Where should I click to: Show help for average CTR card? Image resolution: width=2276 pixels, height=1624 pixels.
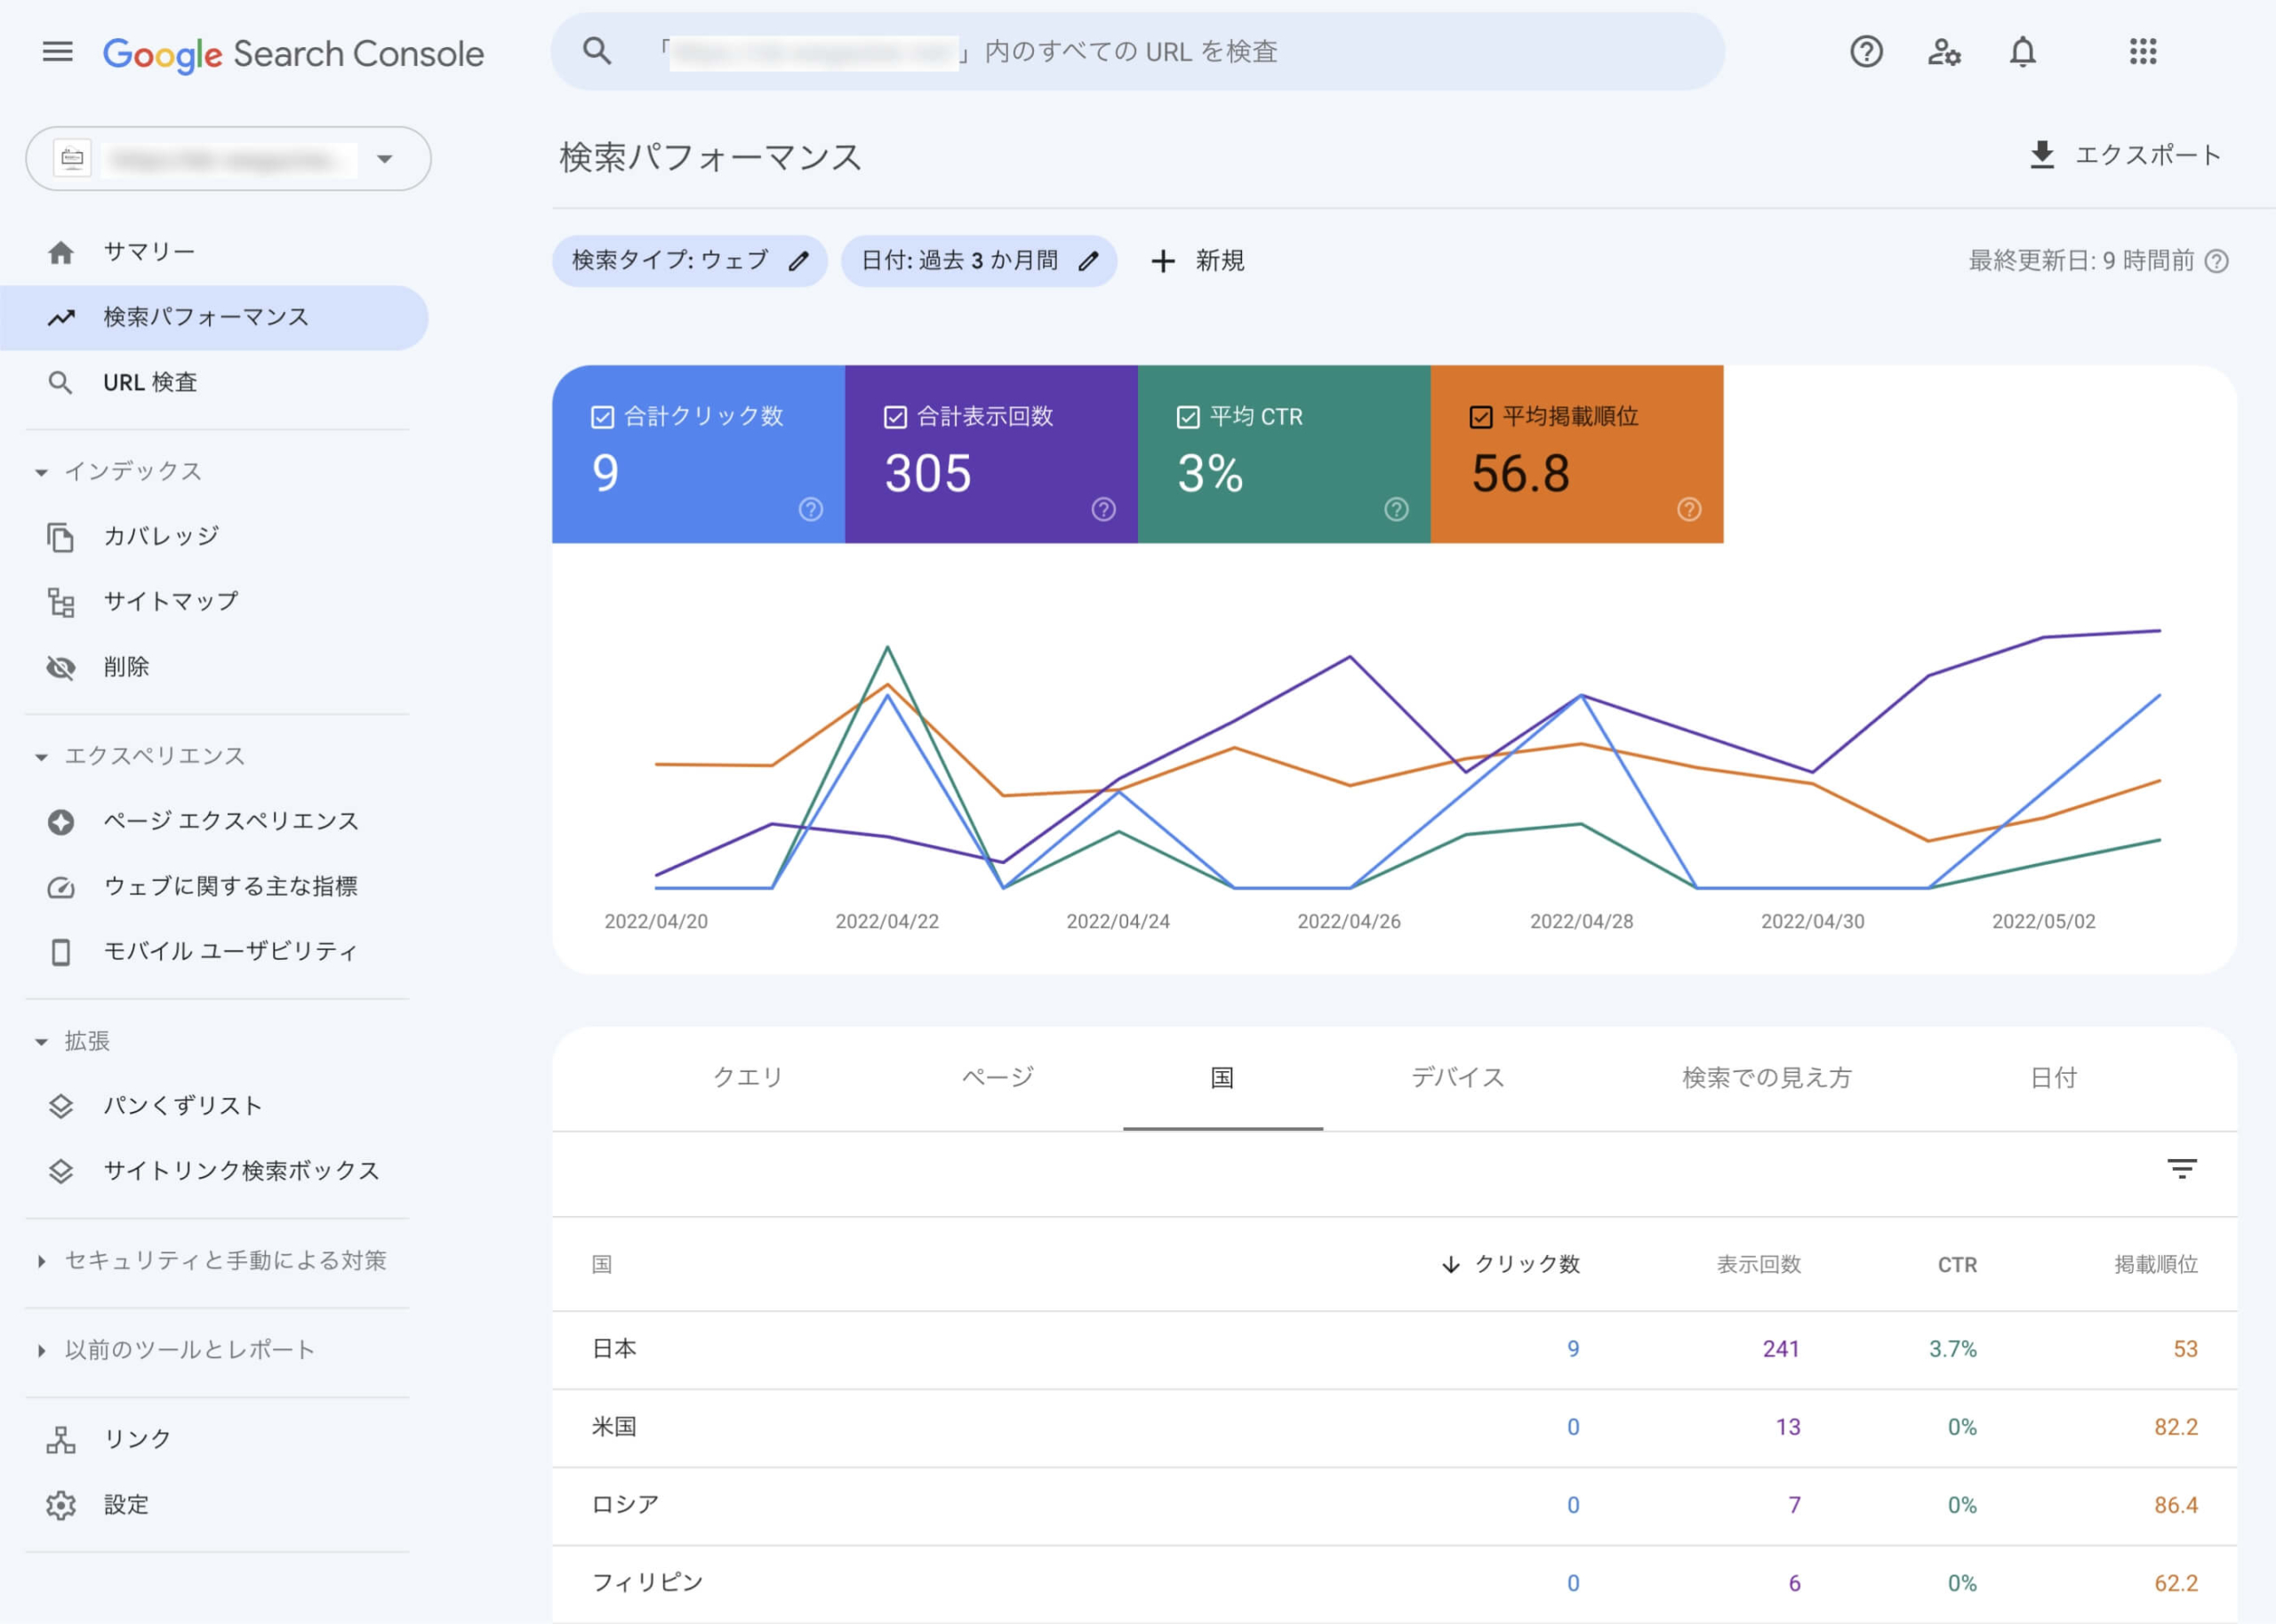click(1397, 510)
